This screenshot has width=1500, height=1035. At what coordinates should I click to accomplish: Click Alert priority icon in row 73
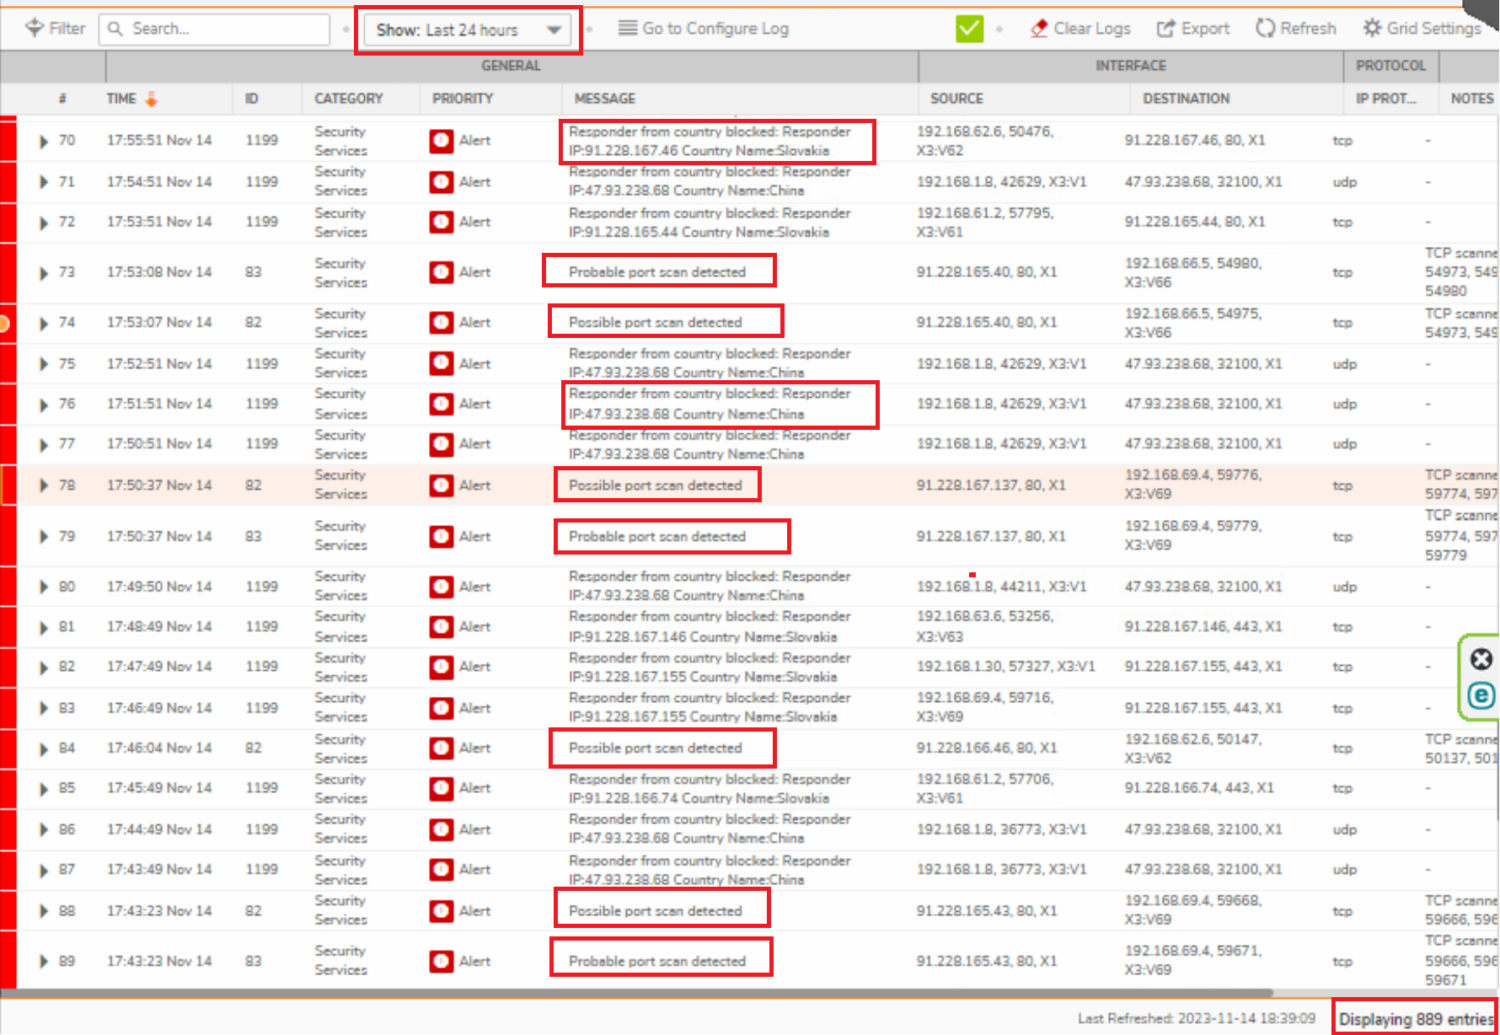click(441, 272)
